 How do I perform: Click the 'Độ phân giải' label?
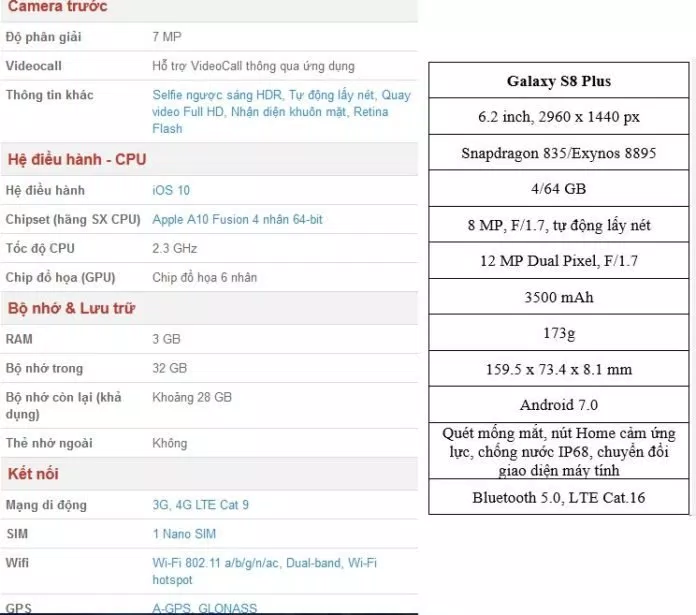click(x=44, y=37)
